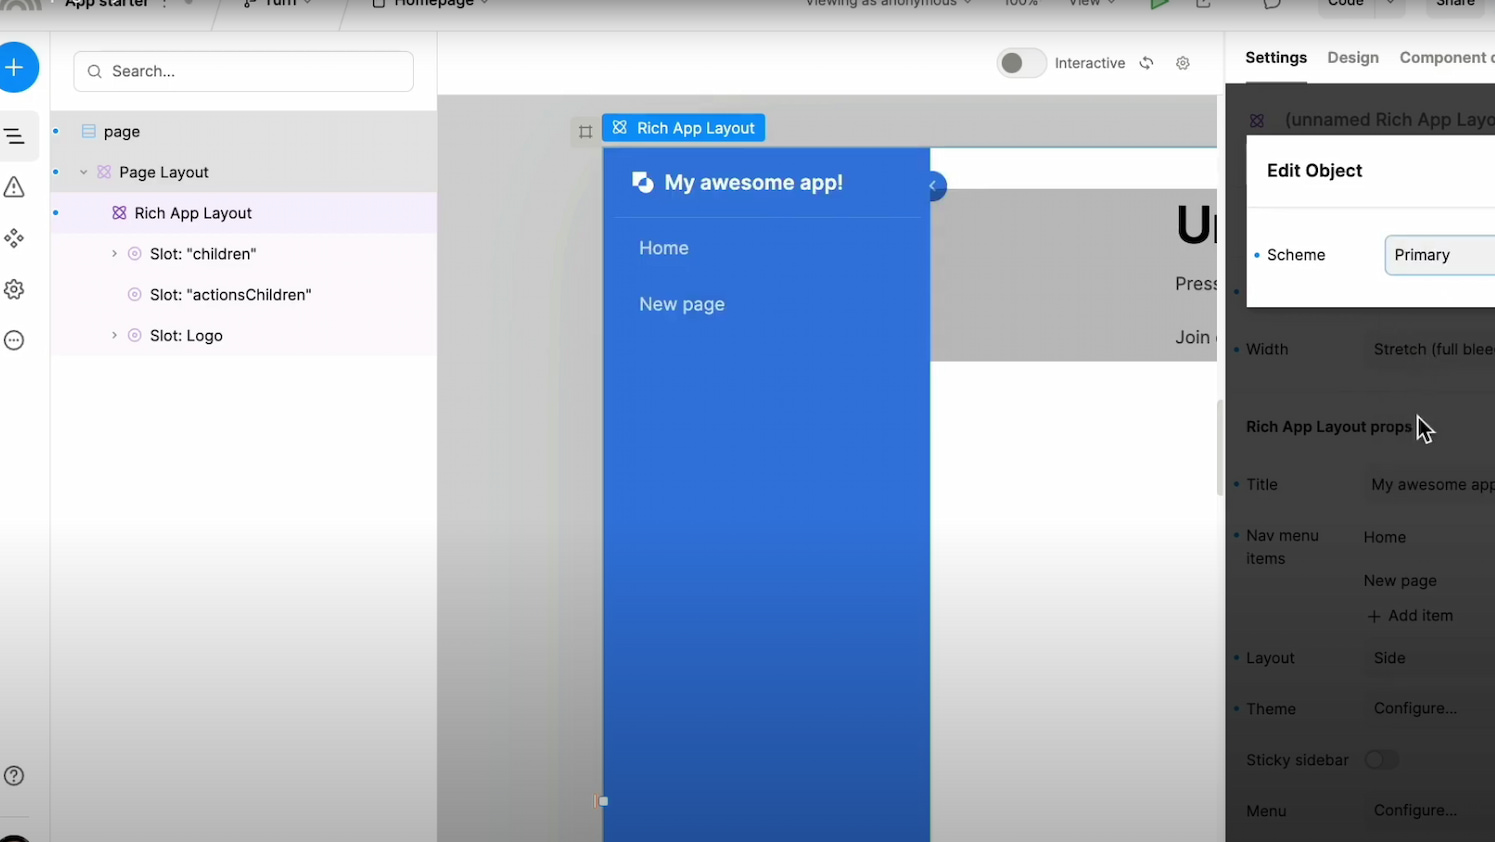Click inside the Search field above the outline
The height and width of the screenshot is (842, 1495).
point(243,71)
